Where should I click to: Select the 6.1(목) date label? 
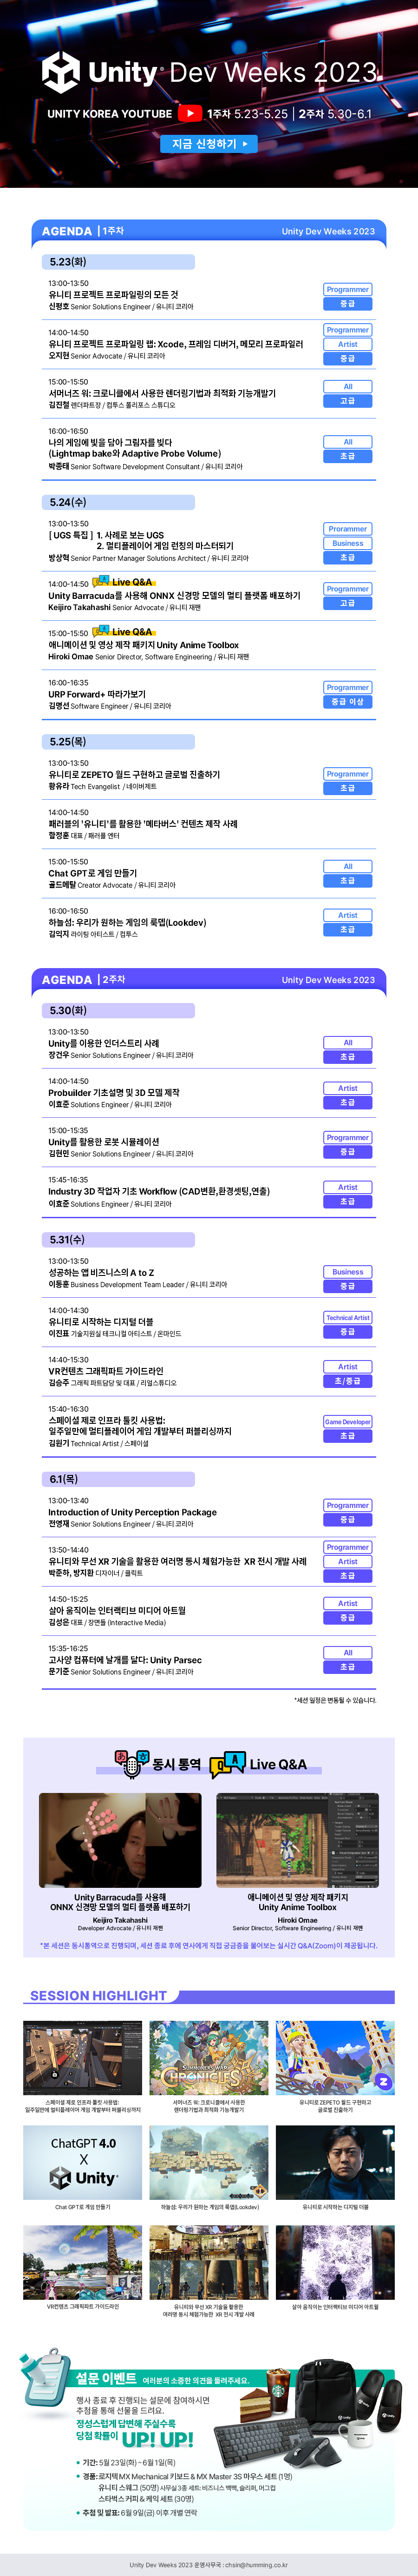[x=63, y=1479]
